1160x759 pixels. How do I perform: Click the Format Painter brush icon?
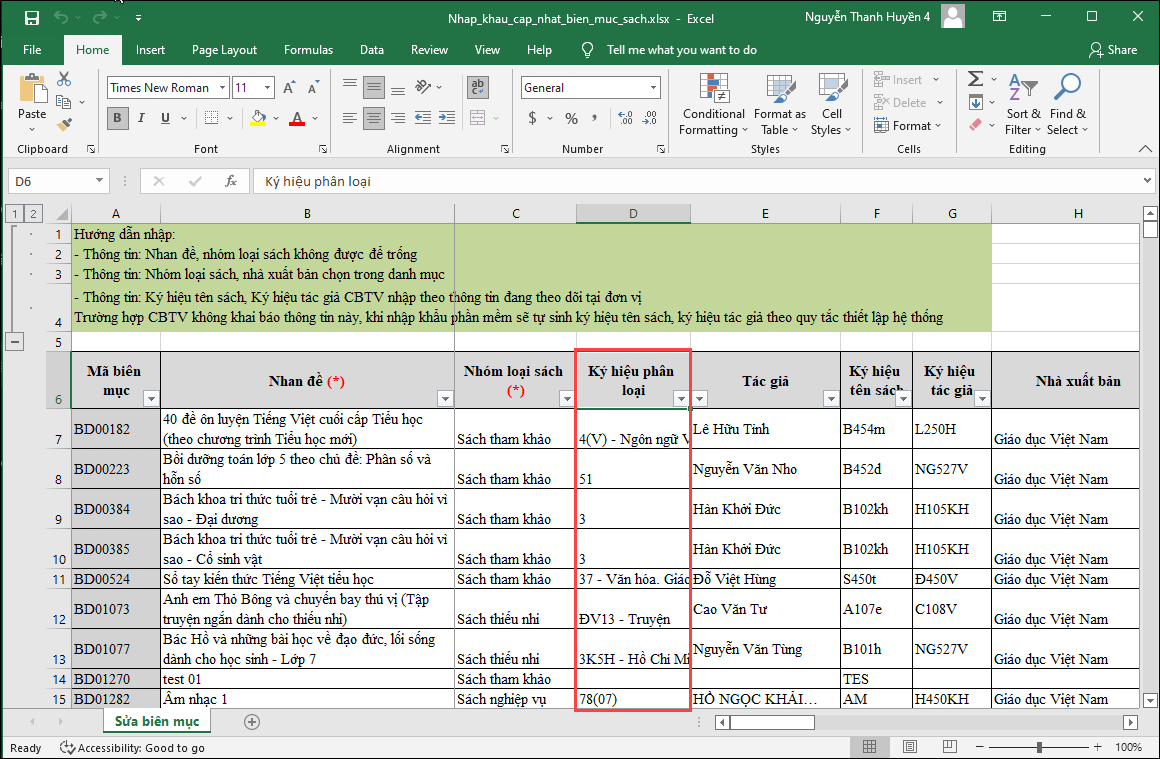point(65,125)
